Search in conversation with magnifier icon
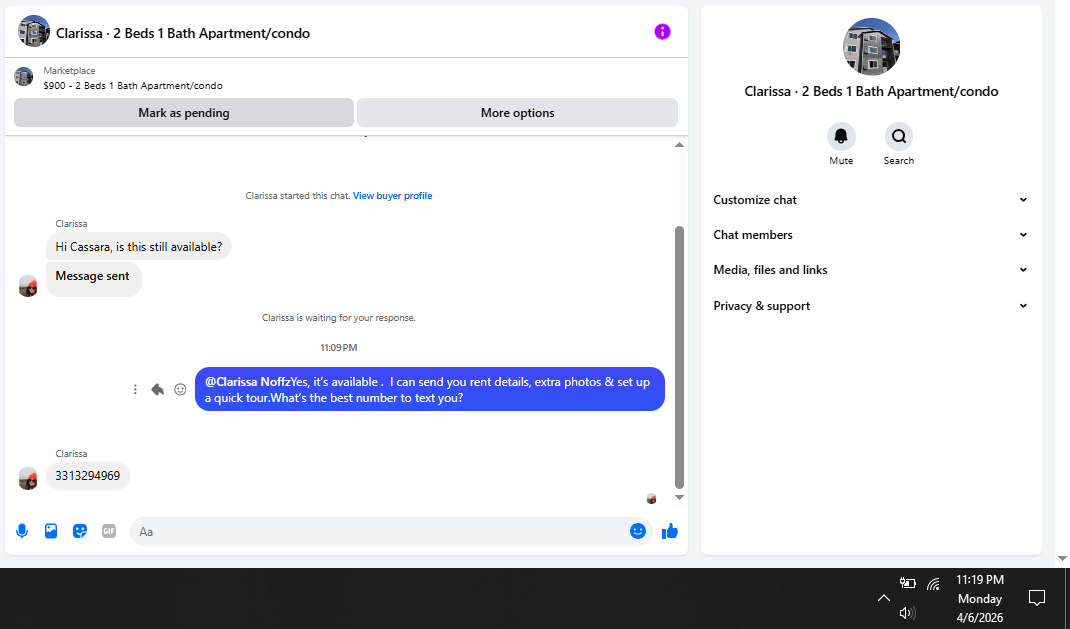 tap(899, 136)
